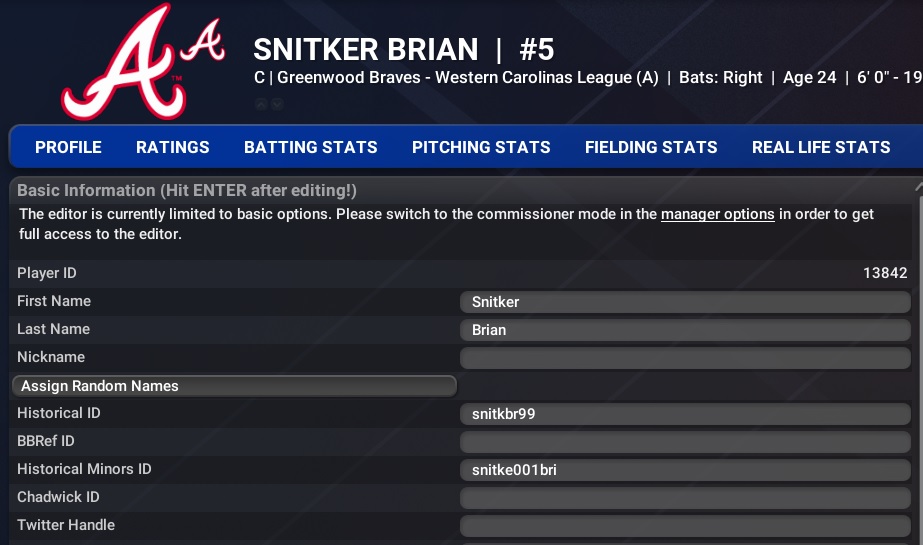This screenshot has height=545, width=923.
Task: Select the empty Nickname input field
Action: click(685, 358)
